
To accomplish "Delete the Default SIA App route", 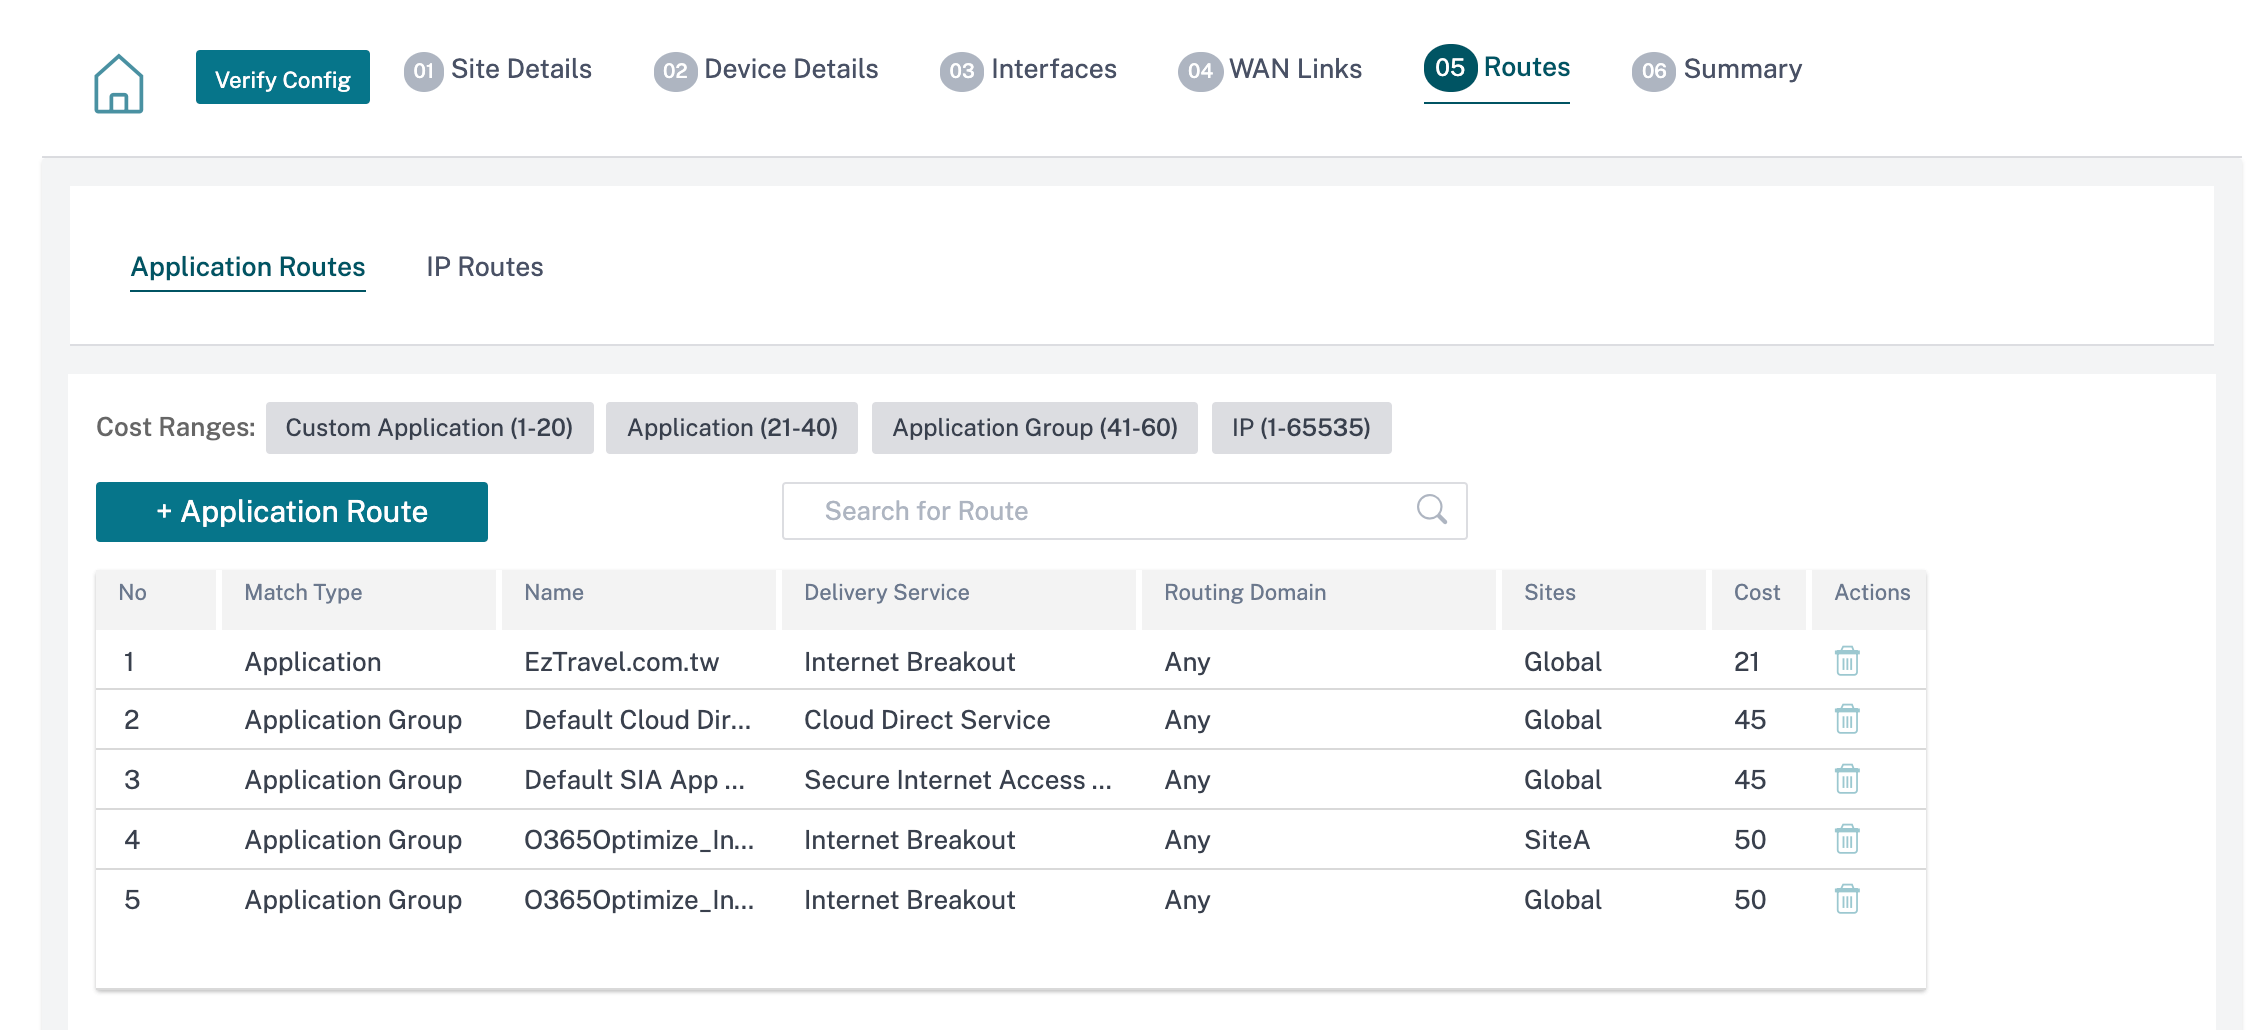I will [1847, 779].
